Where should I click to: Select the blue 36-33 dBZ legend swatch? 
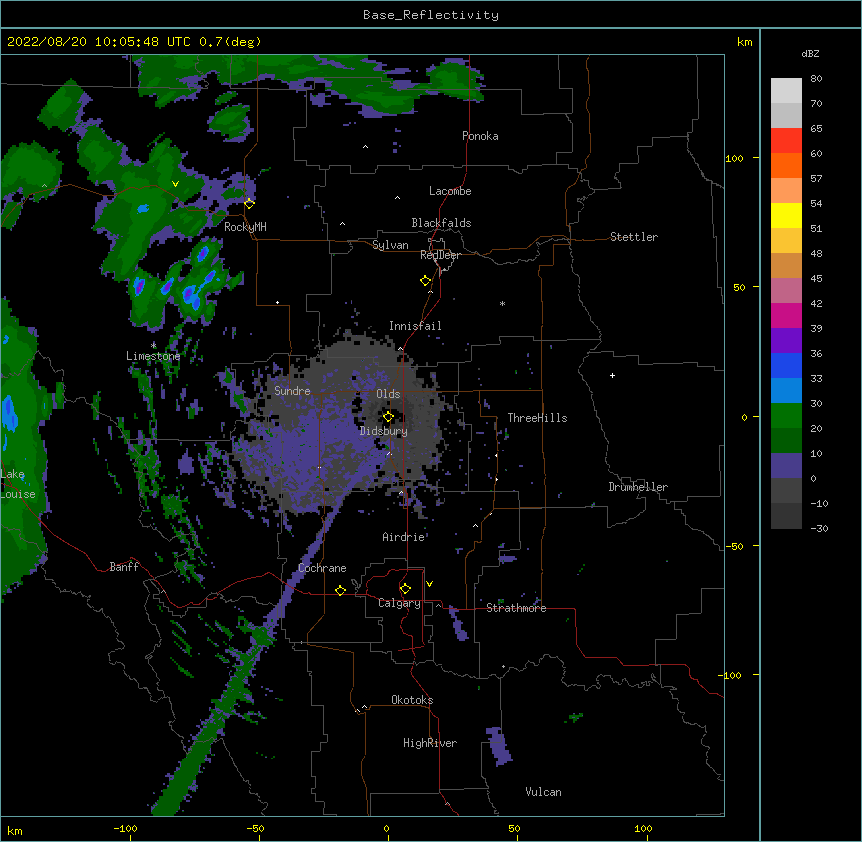pyautogui.click(x=786, y=365)
